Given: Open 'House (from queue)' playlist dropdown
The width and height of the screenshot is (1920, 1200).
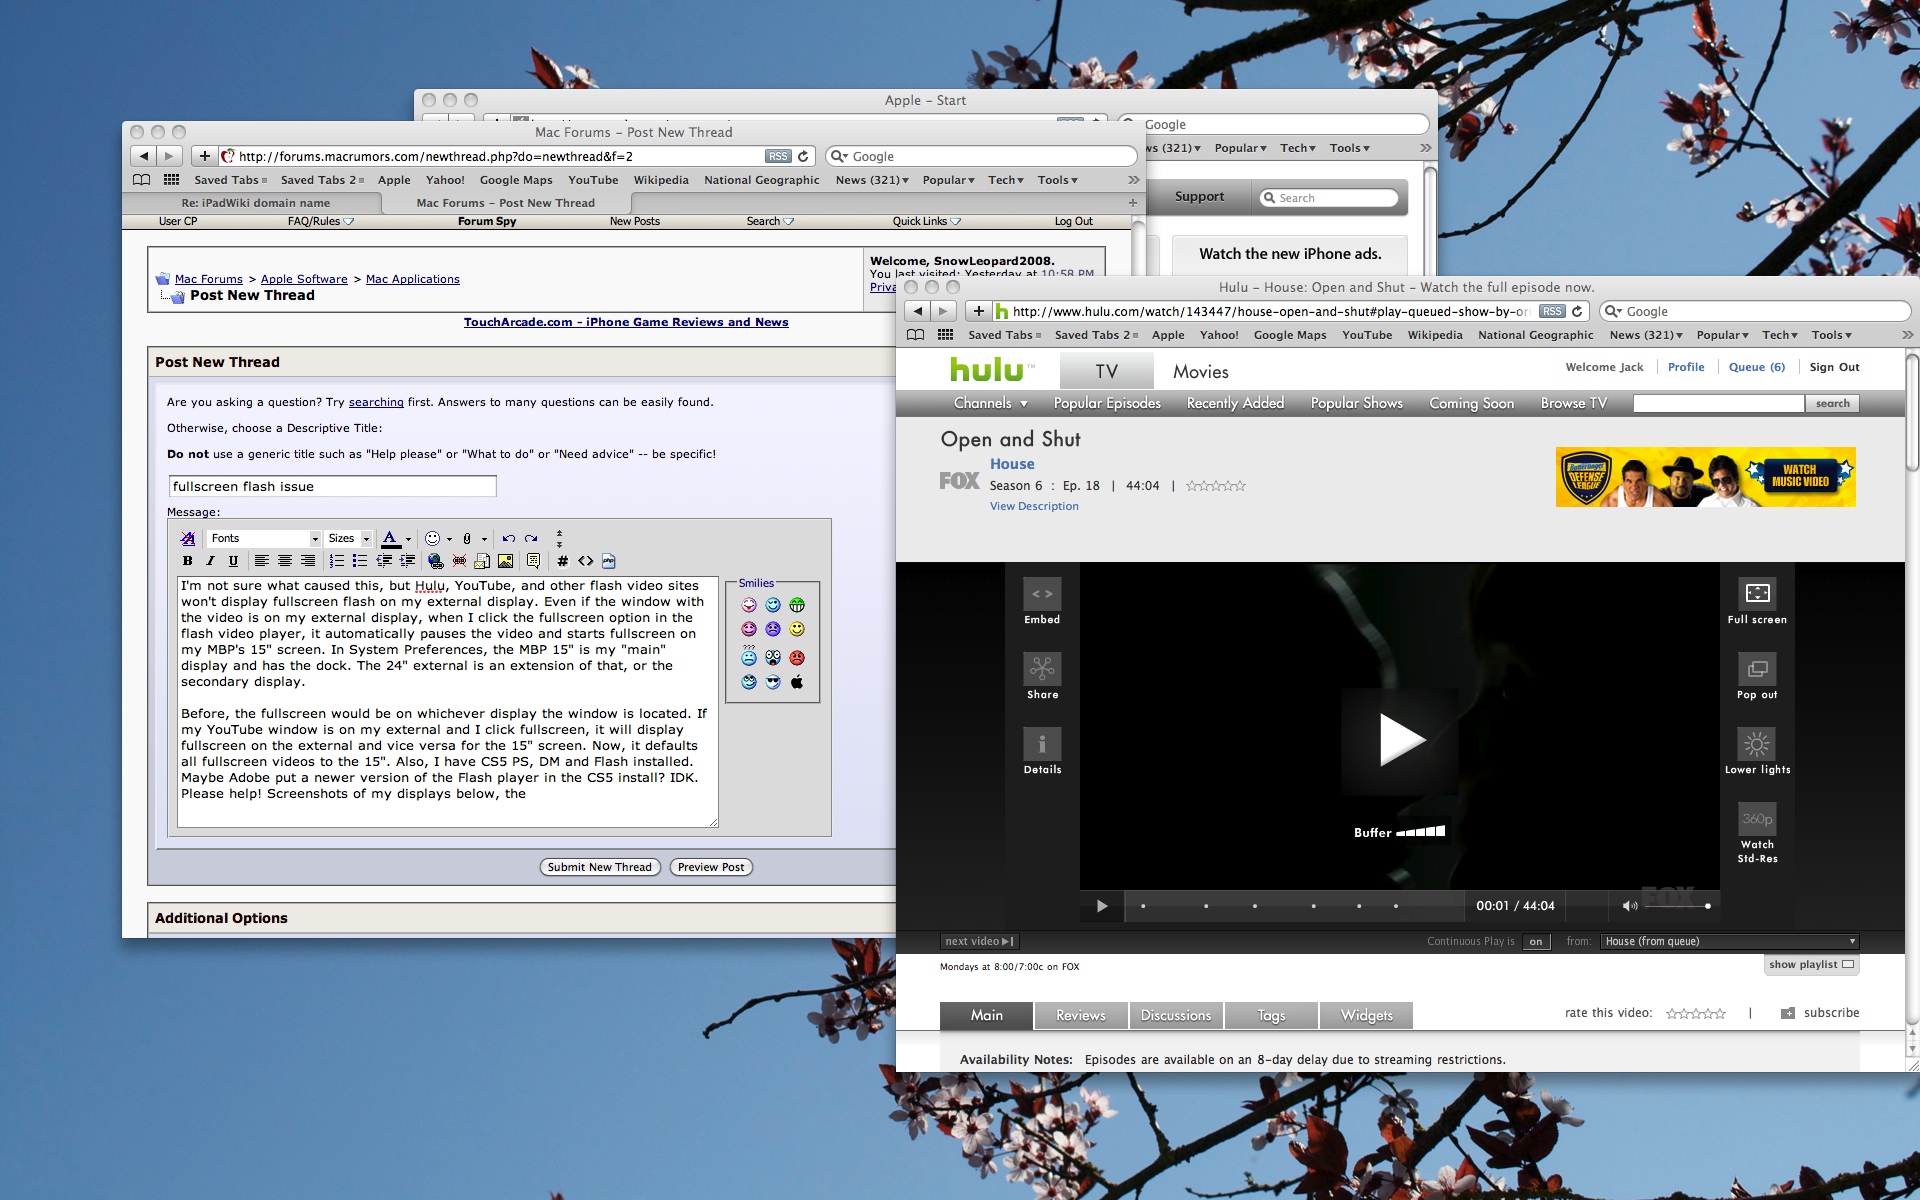Looking at the screenshot, I should (x=1730, y=941).
